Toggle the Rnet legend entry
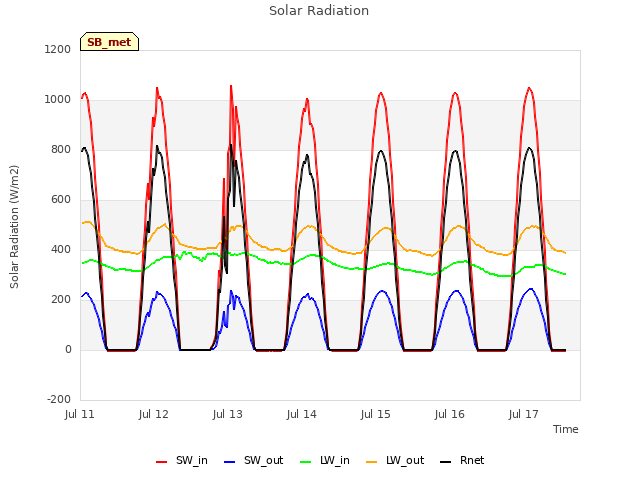The width and height of the screenshot is (640, 480). coord(462,460)
